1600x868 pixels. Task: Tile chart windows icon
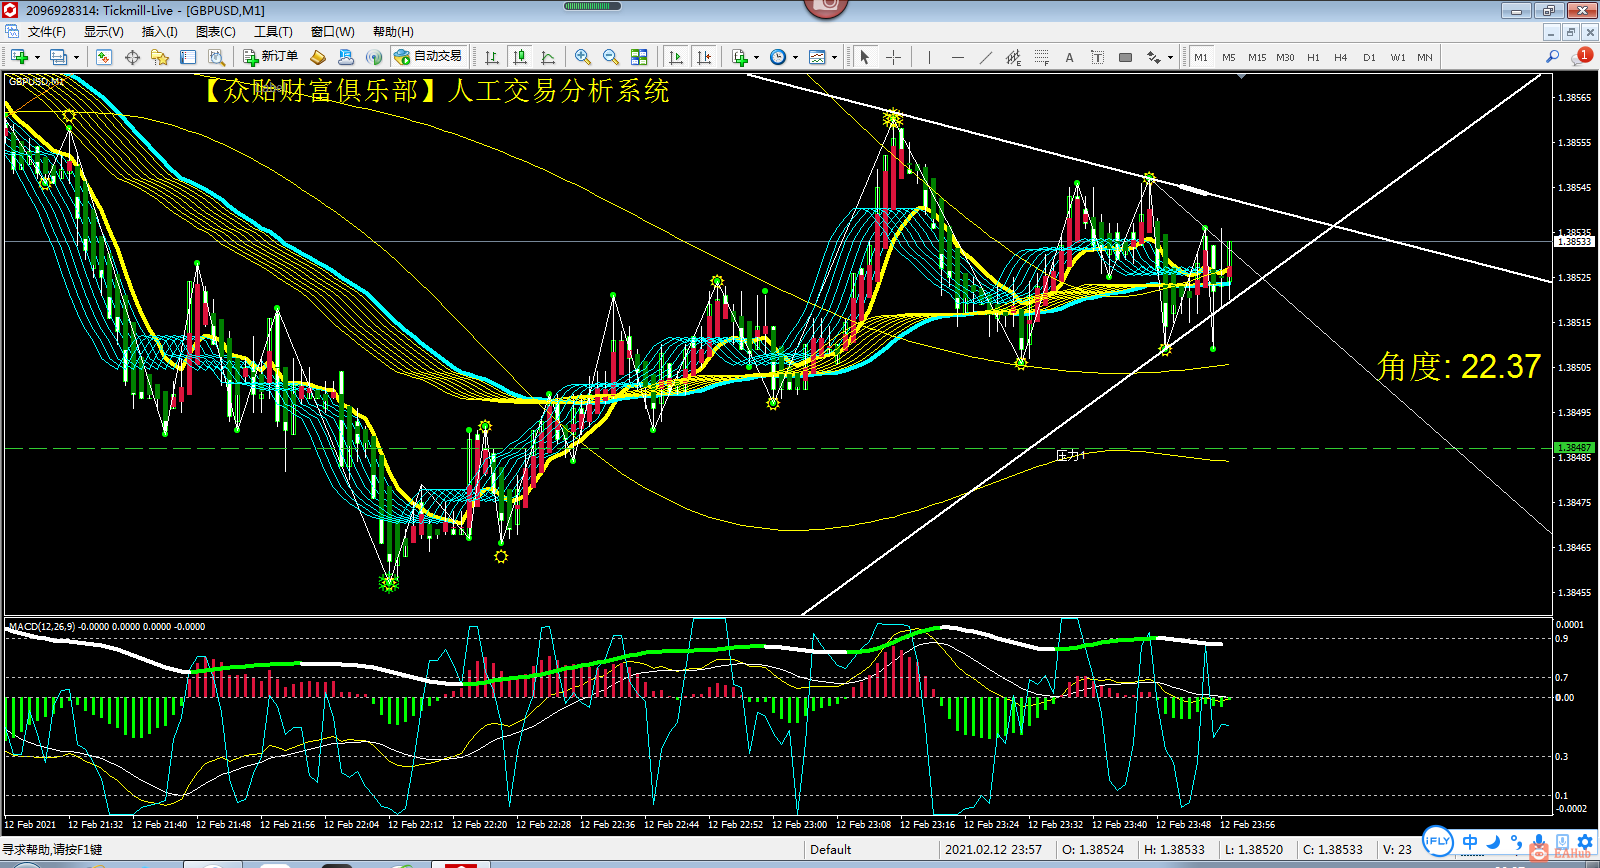pyautogui.click(x=639, y=57)
